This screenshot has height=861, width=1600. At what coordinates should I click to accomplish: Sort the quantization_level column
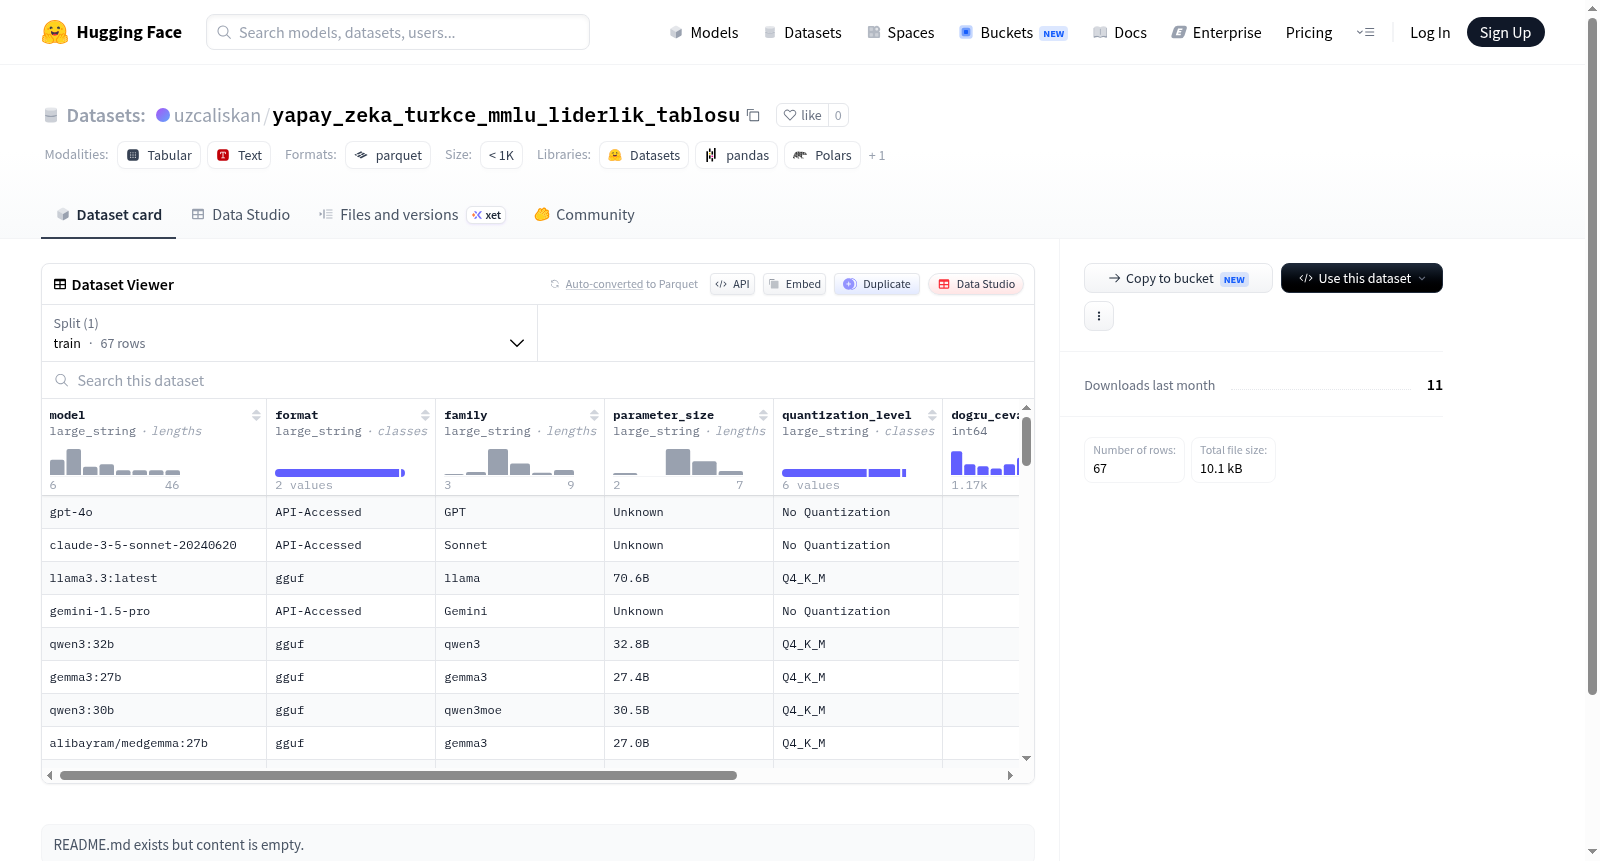click(932, 415)
